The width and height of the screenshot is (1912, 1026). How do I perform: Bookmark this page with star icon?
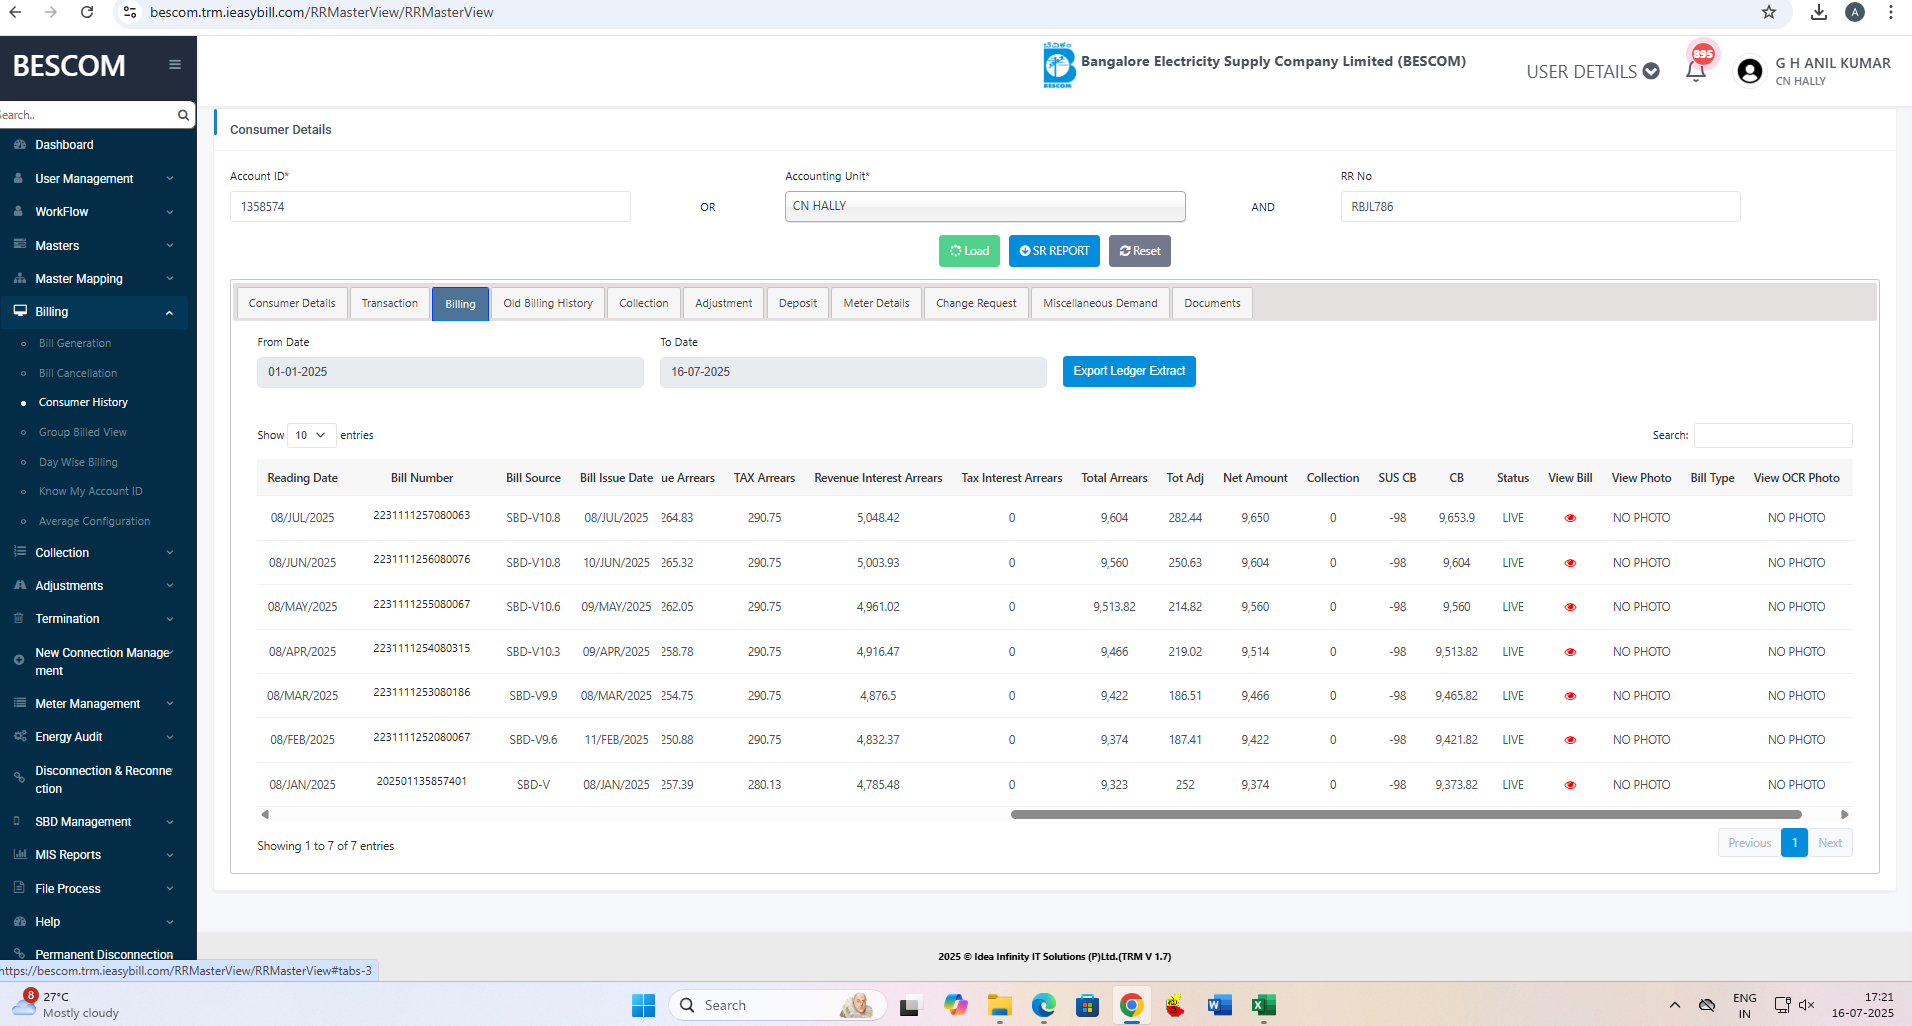click(x=1769, y=12)
